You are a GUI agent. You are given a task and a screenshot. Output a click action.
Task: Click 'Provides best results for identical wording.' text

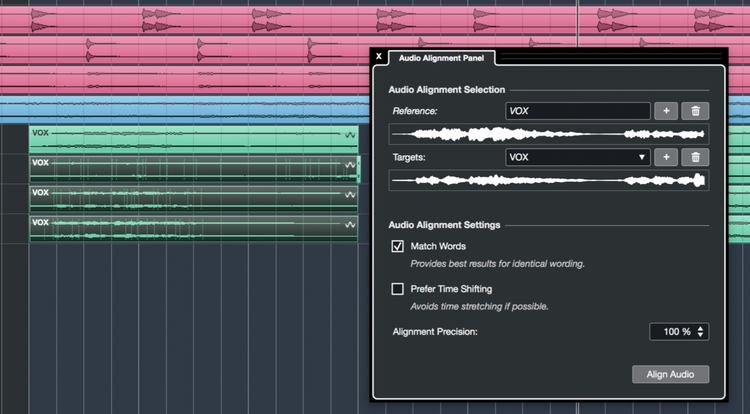click(497, 264)
